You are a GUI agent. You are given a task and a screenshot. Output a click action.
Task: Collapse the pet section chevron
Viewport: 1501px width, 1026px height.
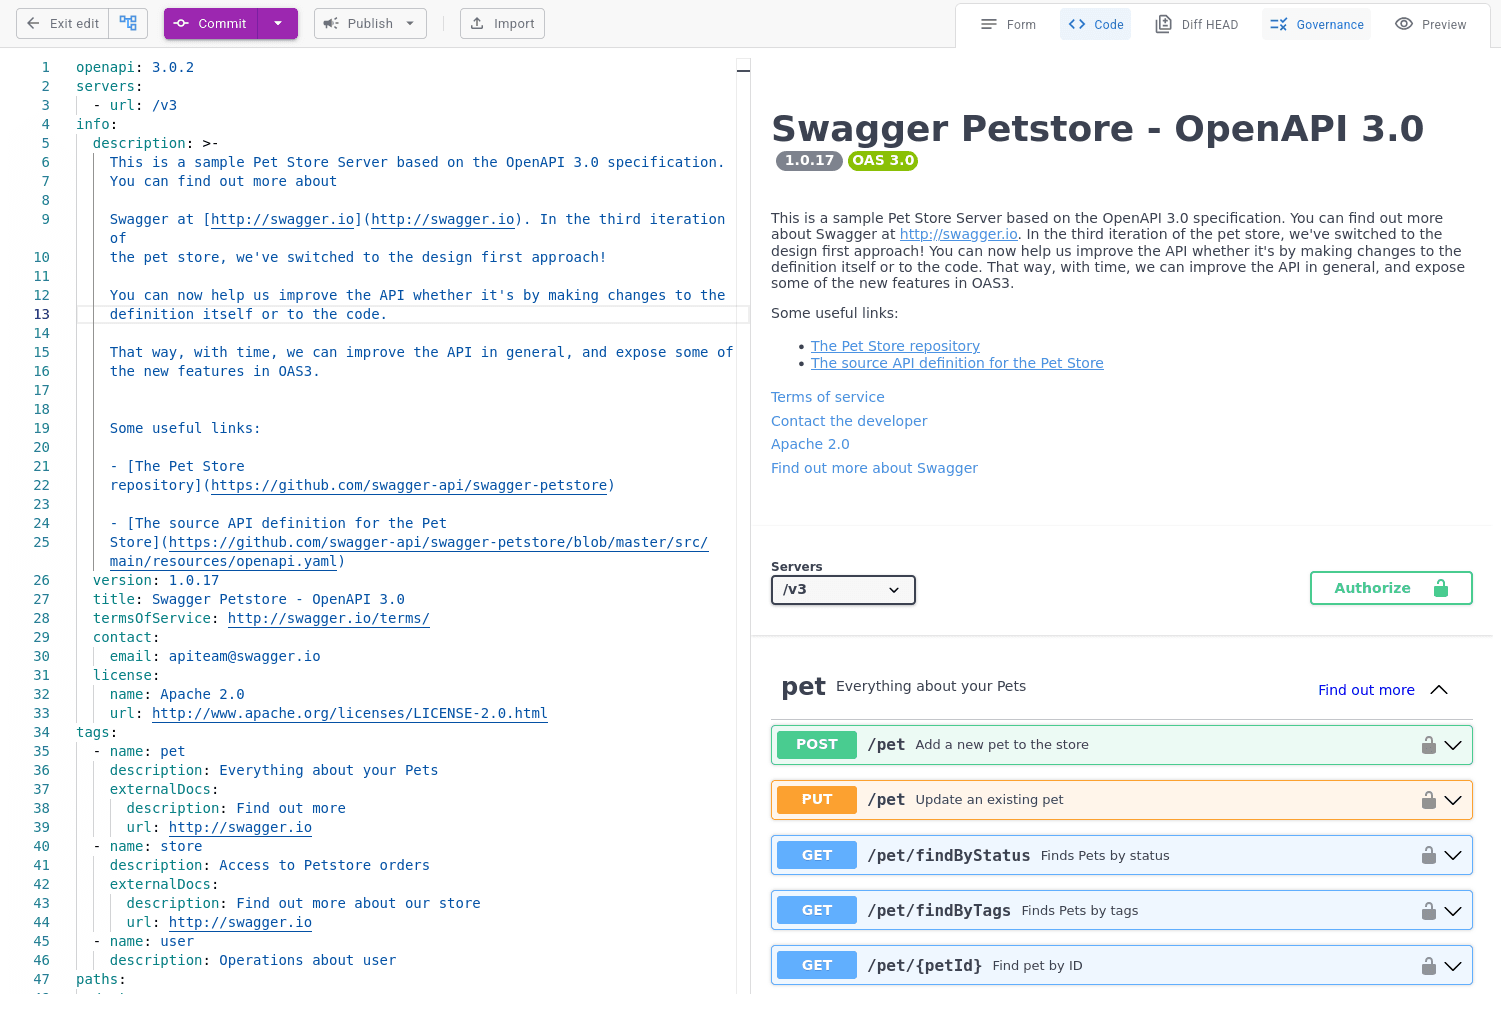point(1439,690)
